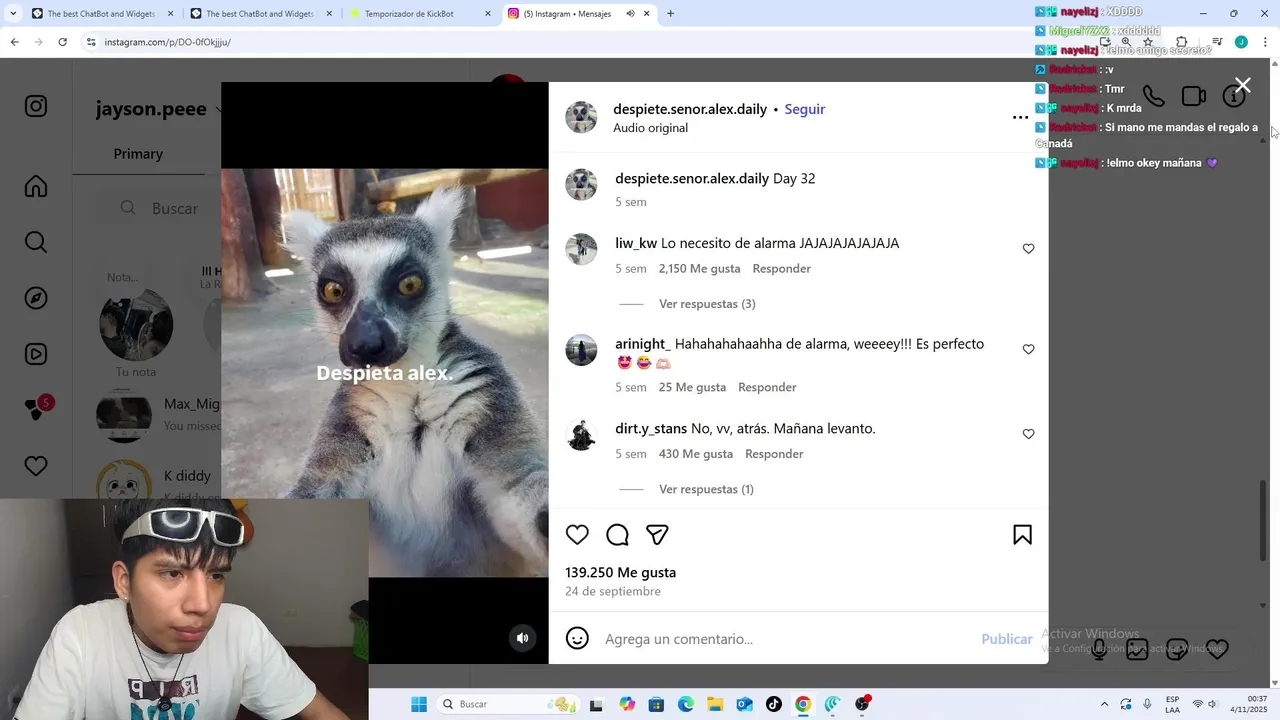1280x720 pixels.
Task: Click the Agrega un comentario input field
Action: [x=787, y=639]
